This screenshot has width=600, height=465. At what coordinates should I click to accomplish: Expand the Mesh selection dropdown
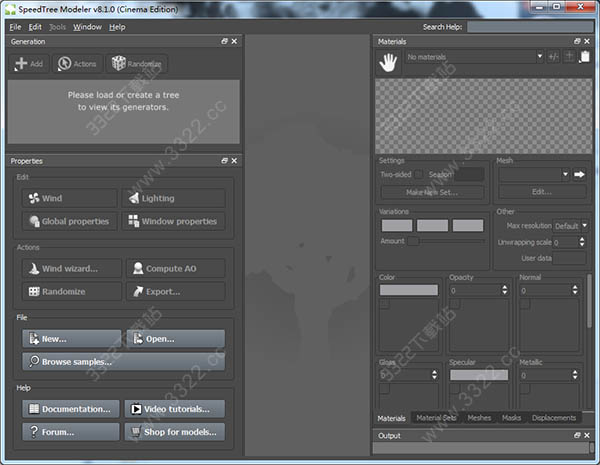pyautogui.click(x=565, y=174)
